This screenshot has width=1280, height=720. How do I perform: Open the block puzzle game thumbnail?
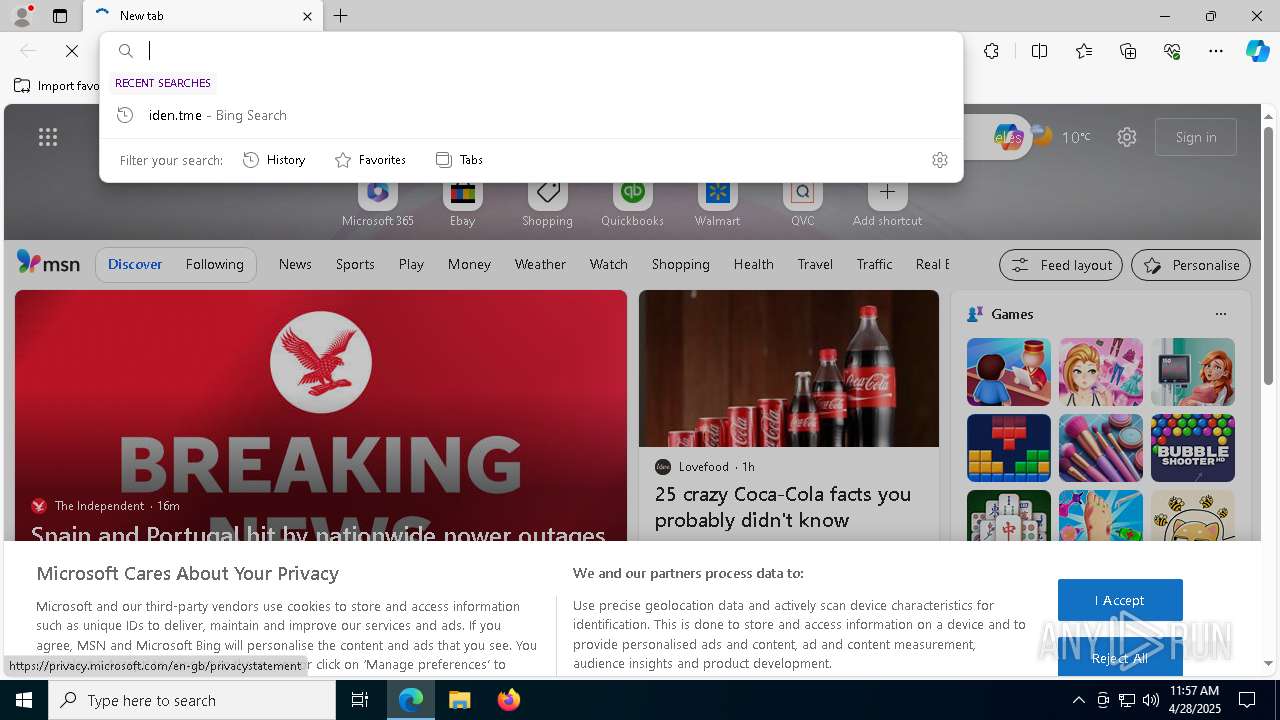point(1008,448)
